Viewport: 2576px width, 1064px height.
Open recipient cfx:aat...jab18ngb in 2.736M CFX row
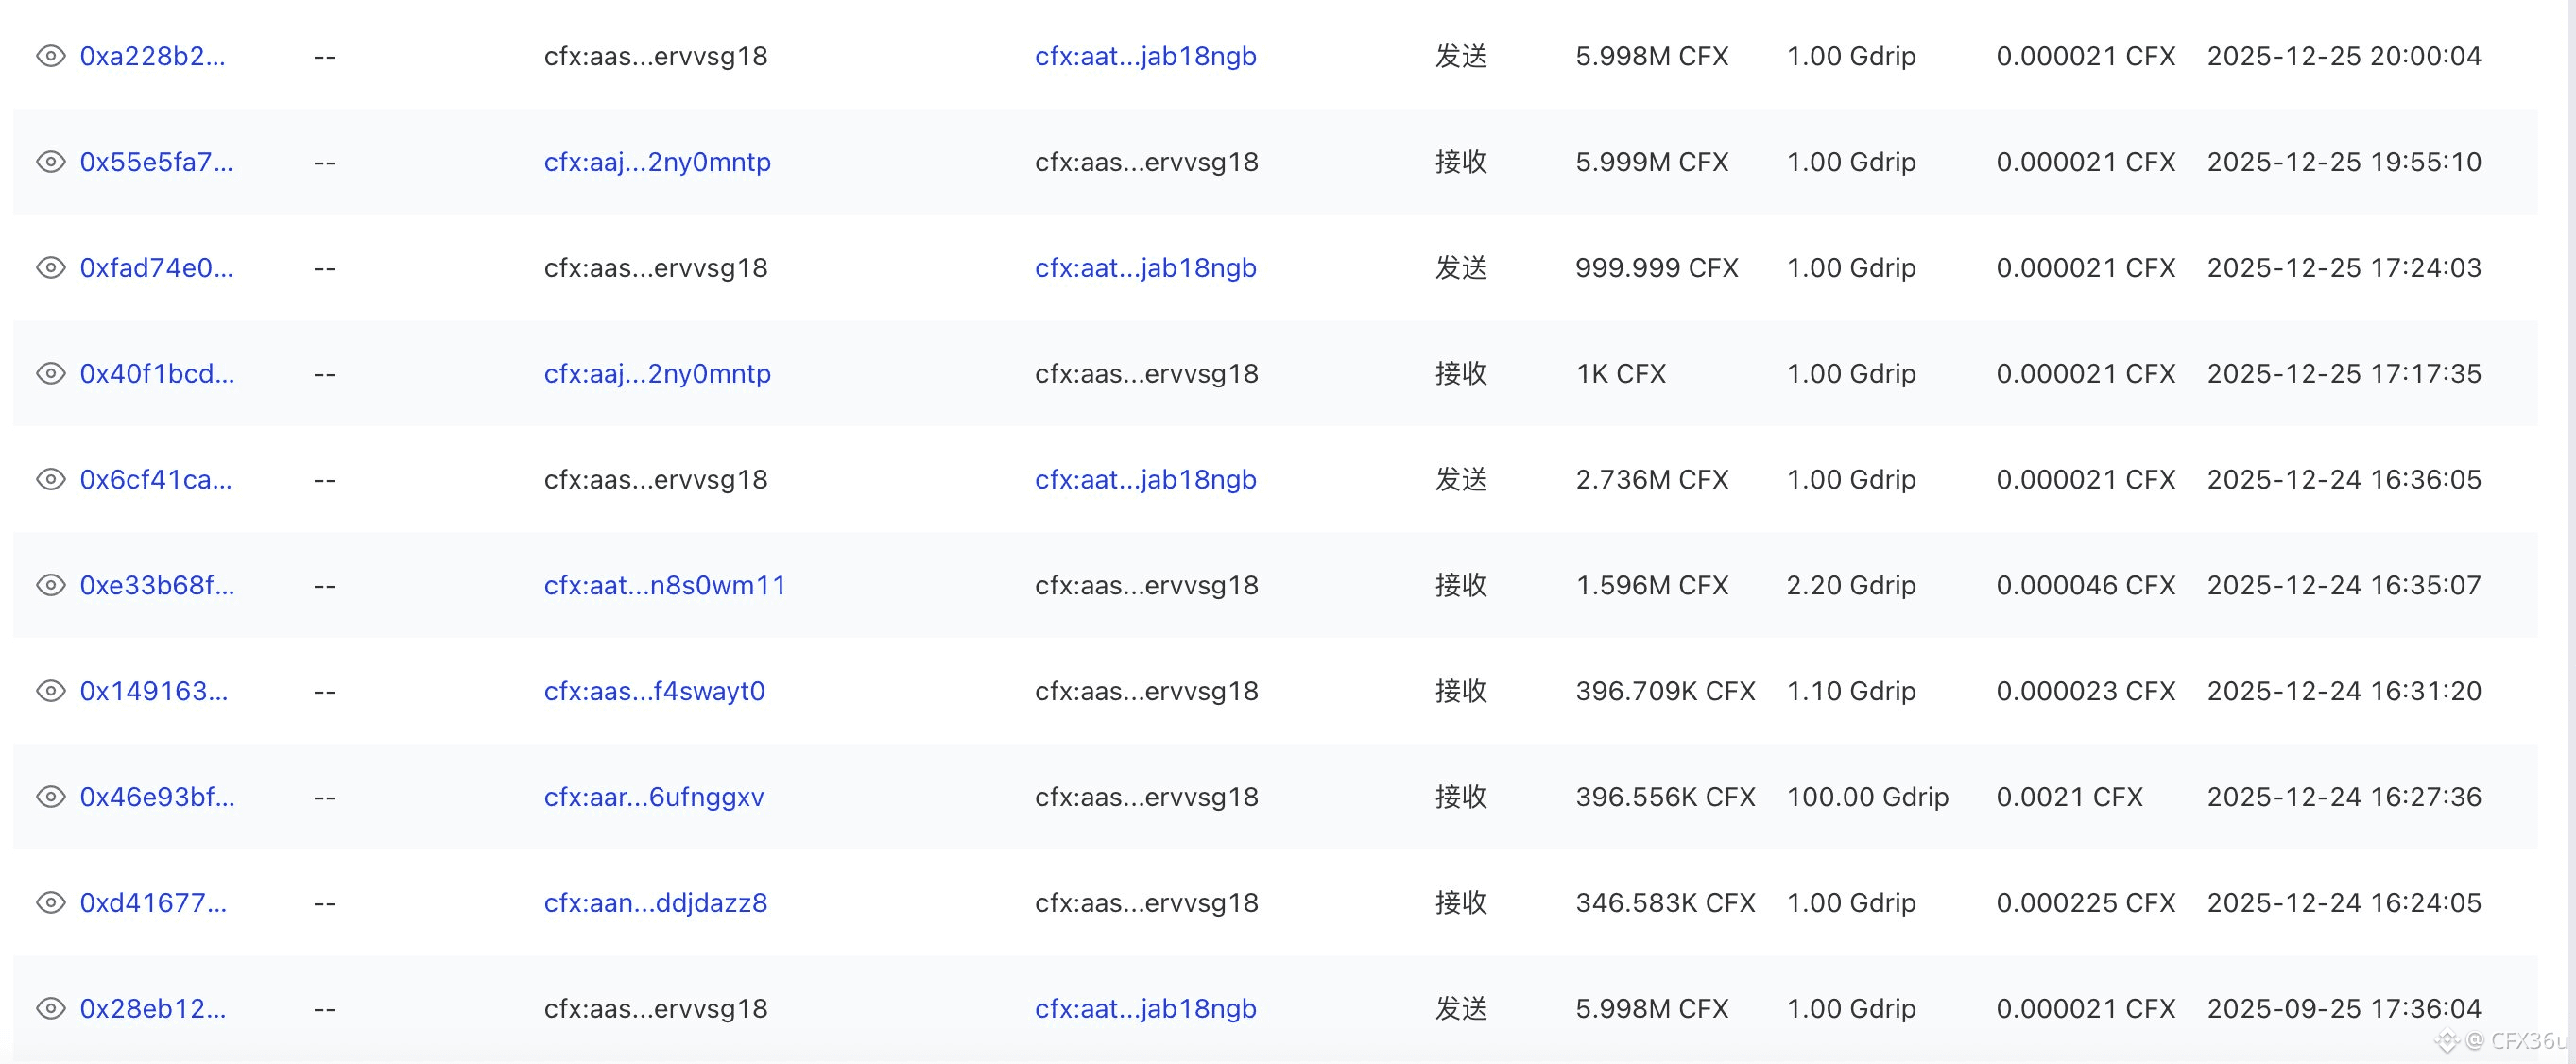point(1145,480)
